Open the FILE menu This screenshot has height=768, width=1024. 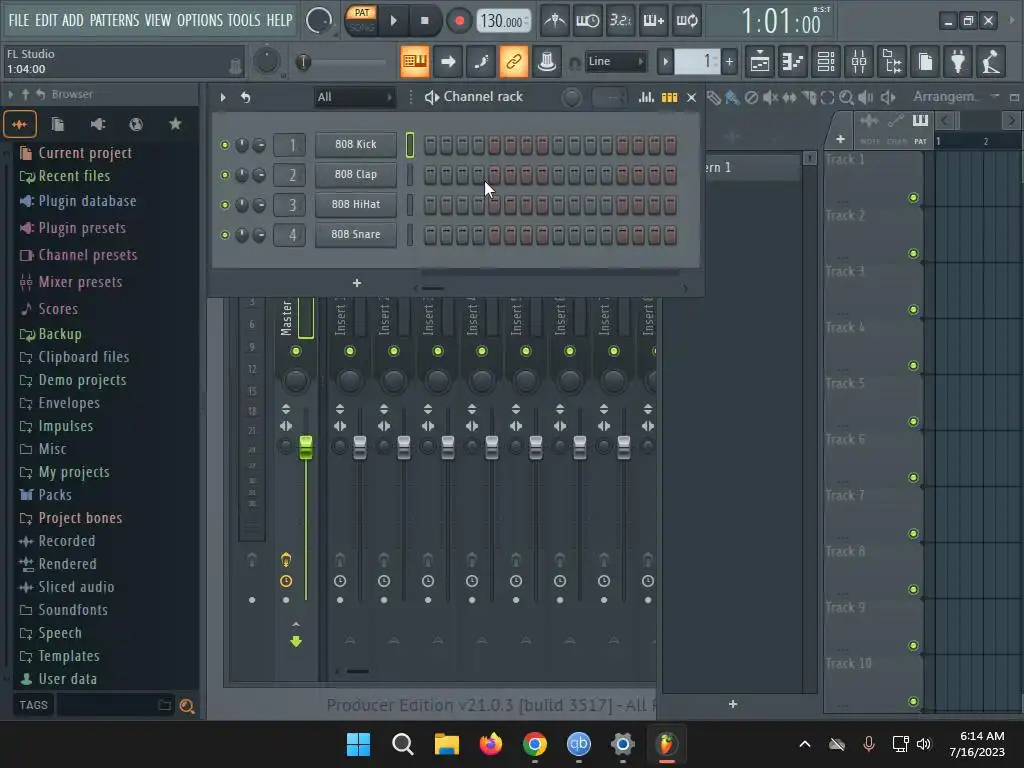point(18,20)
